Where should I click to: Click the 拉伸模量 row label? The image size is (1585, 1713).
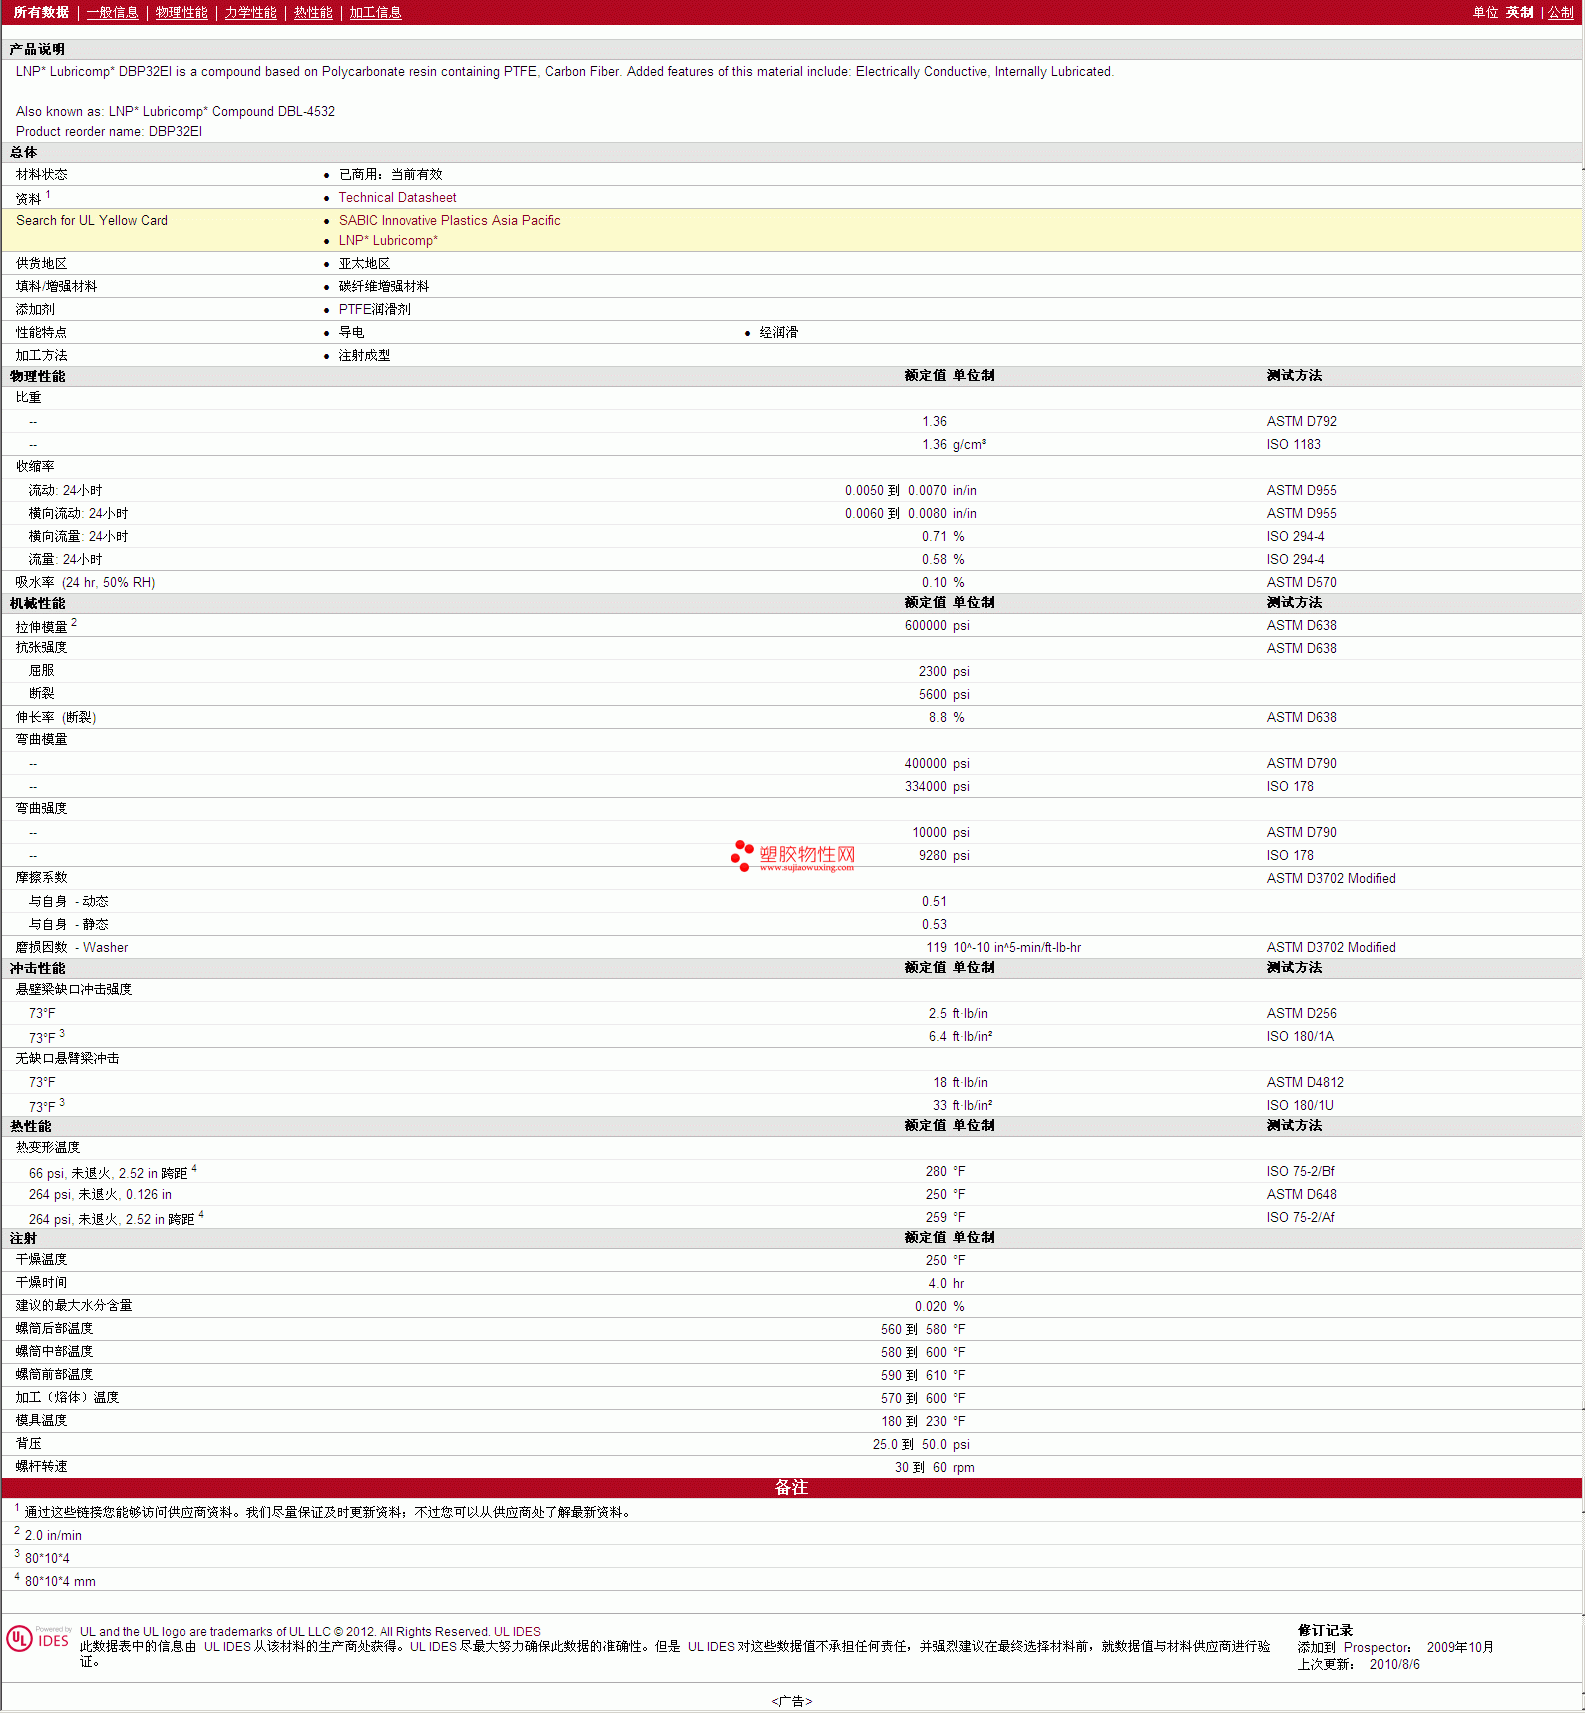click(x=41, y=627)
